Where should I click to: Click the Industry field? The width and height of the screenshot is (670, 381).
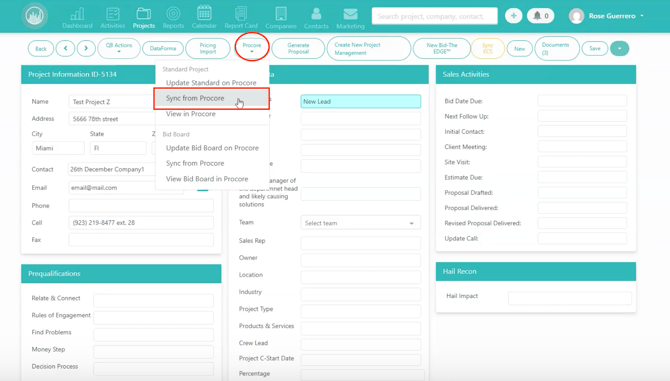(x=360, y=294)
